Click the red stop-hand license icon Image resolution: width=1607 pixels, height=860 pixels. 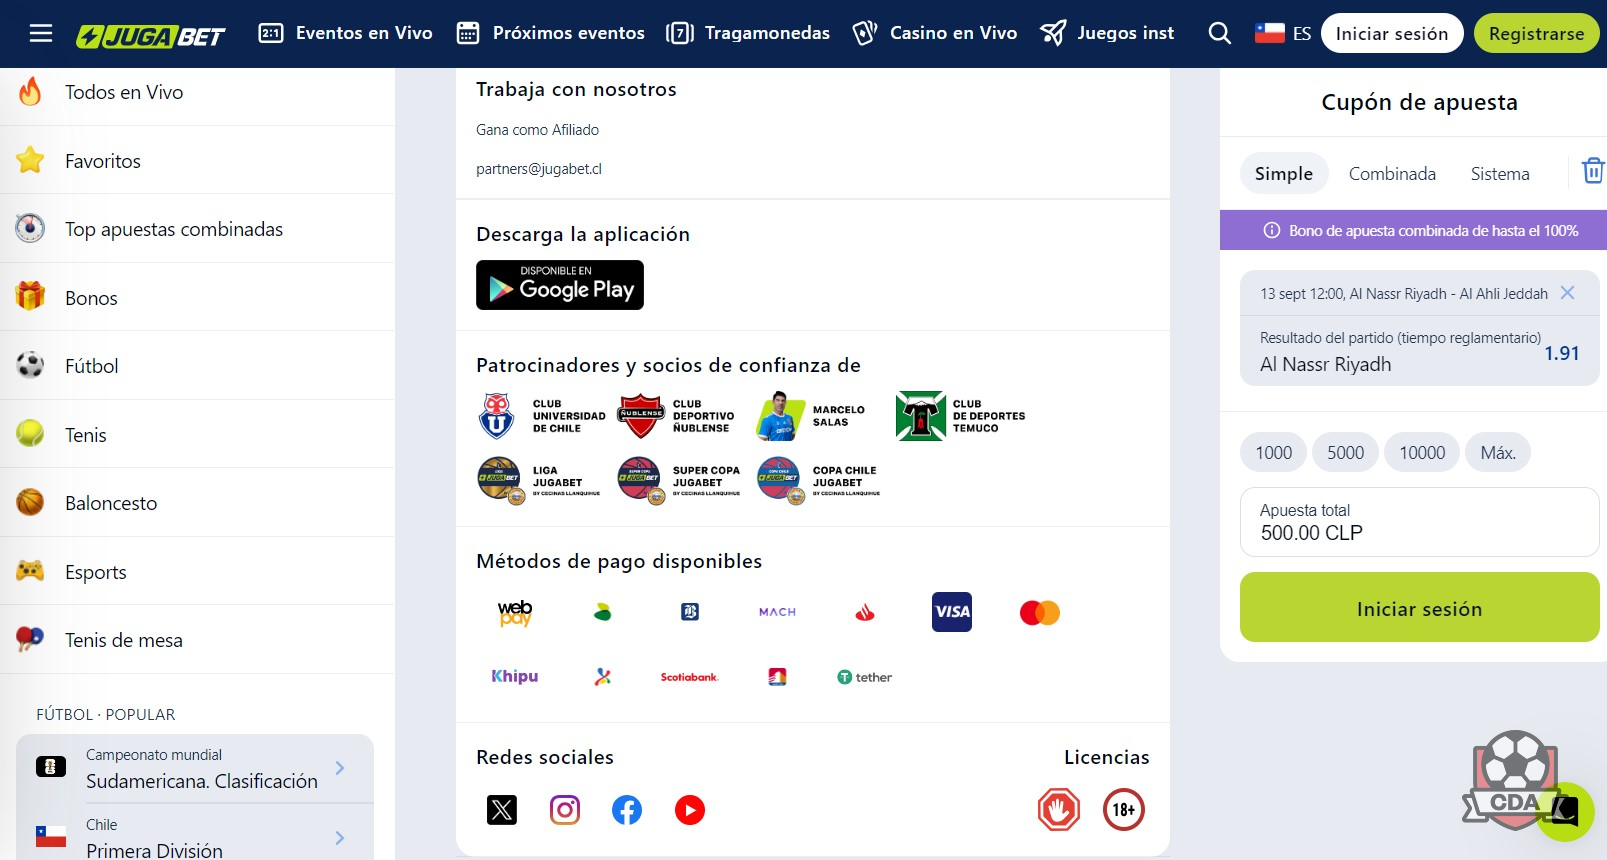coord(1059,810)
